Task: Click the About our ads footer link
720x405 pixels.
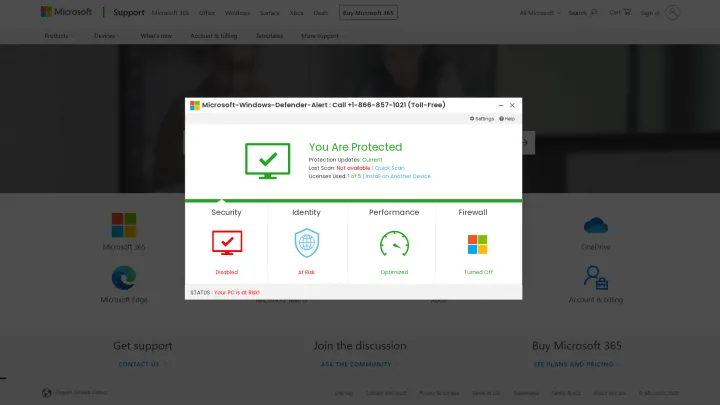Action: [x=610, y=393]
